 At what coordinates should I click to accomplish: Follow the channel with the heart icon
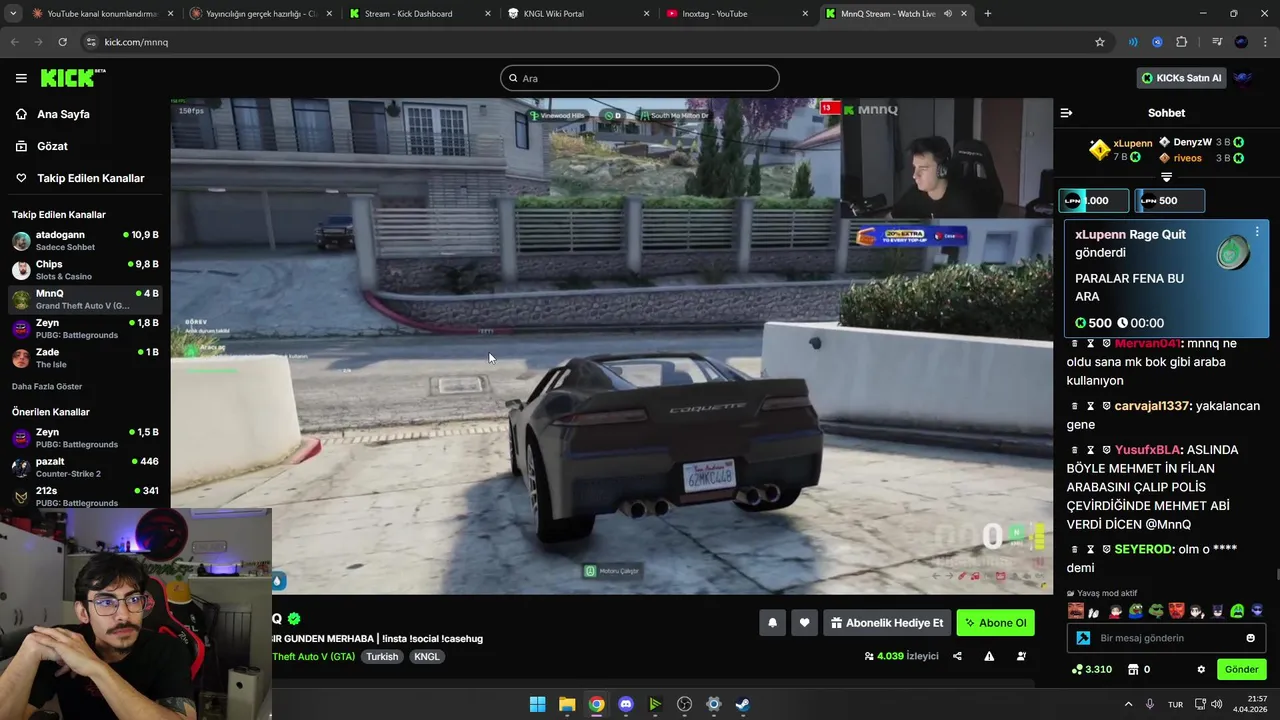[x=804, y=623]
